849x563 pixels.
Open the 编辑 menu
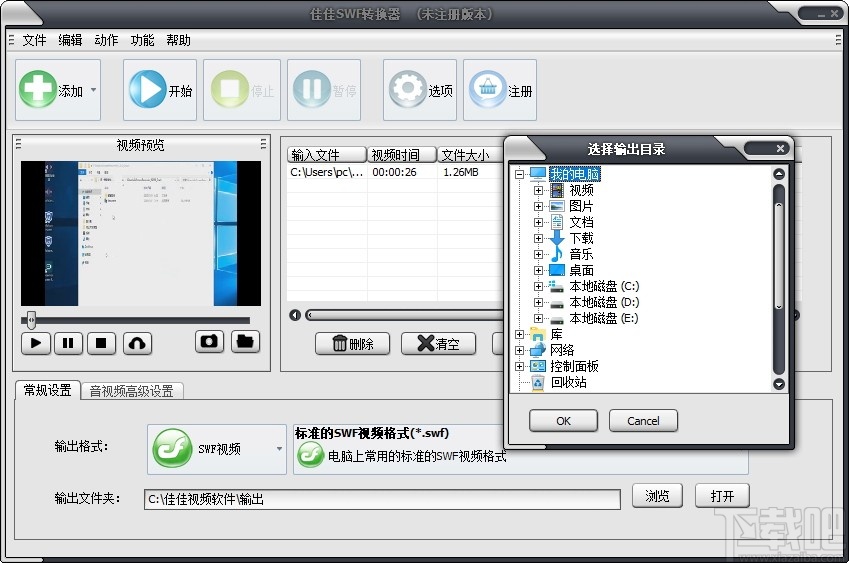point(70,40)
